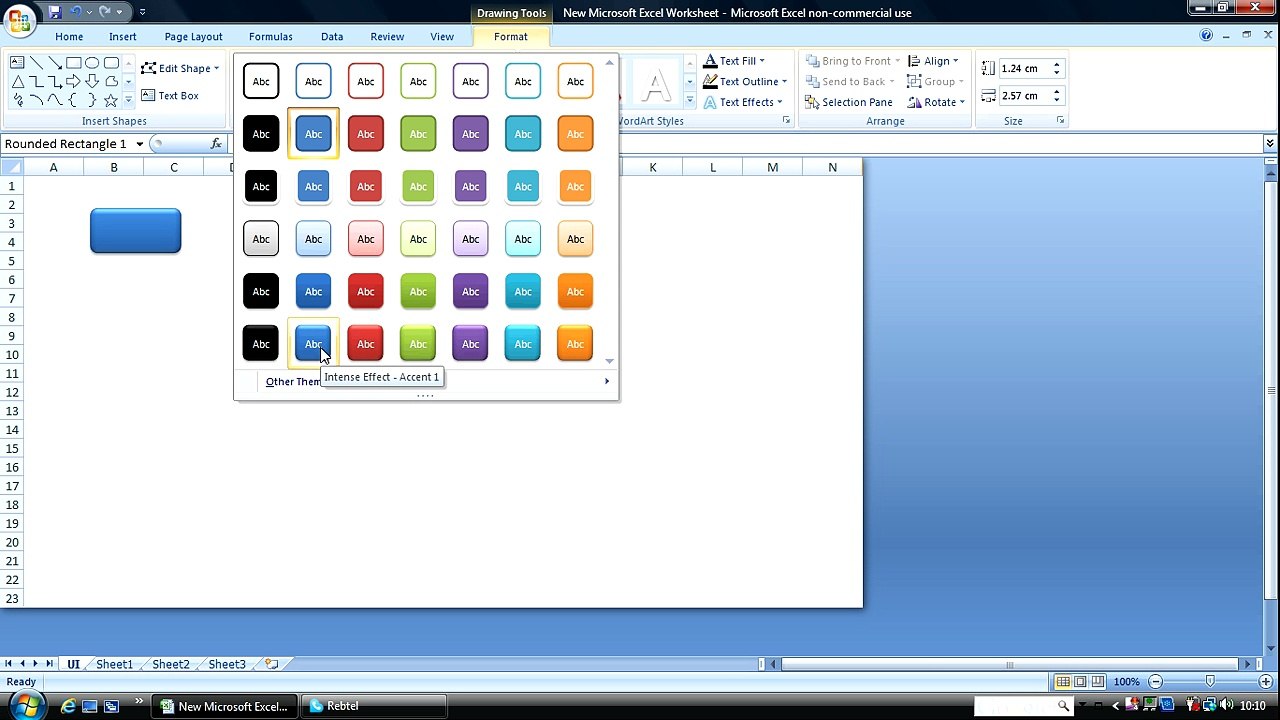Select the 5-point star shape
The width and height of the screenshot is (1280, 720).
(x=110, y=100)
